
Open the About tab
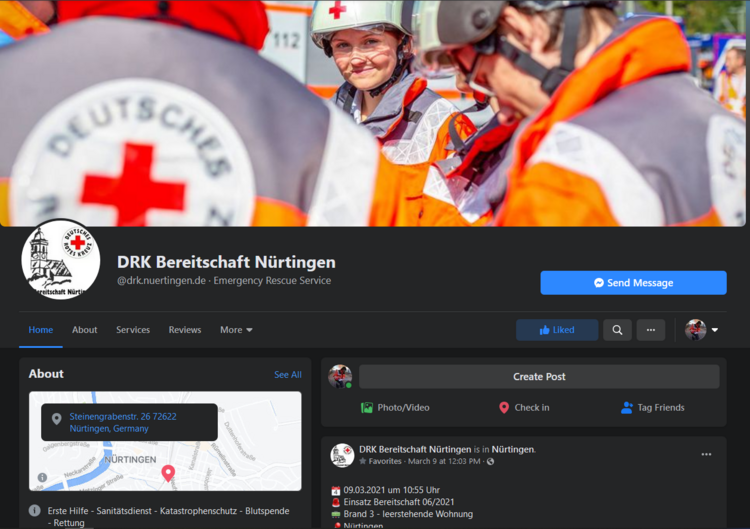tap(85, 330)
